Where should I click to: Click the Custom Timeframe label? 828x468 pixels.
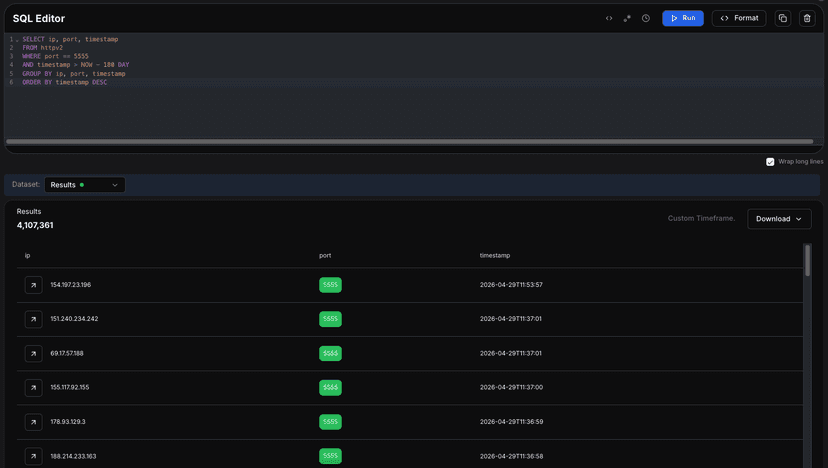[x=701, y=218]
